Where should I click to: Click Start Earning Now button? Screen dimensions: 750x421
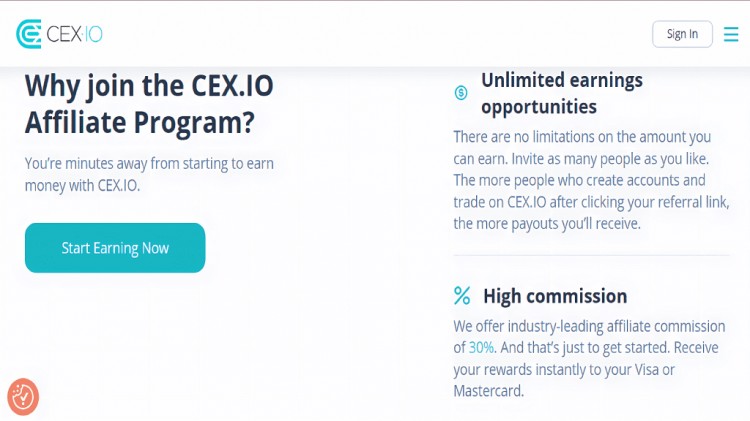tap(115, 248)
